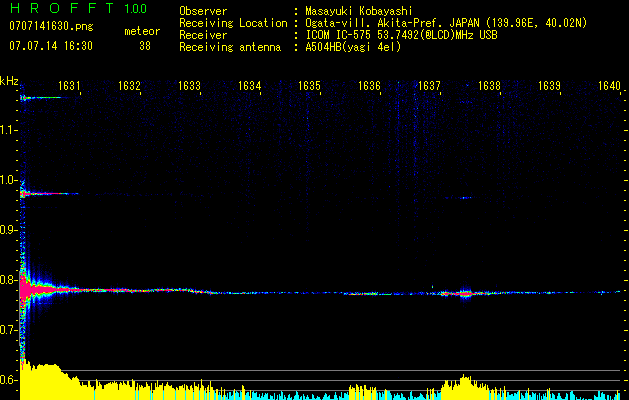Click the Receiver value ICOM IC-575
The image size is (629, 400).
tap(339, 35)
